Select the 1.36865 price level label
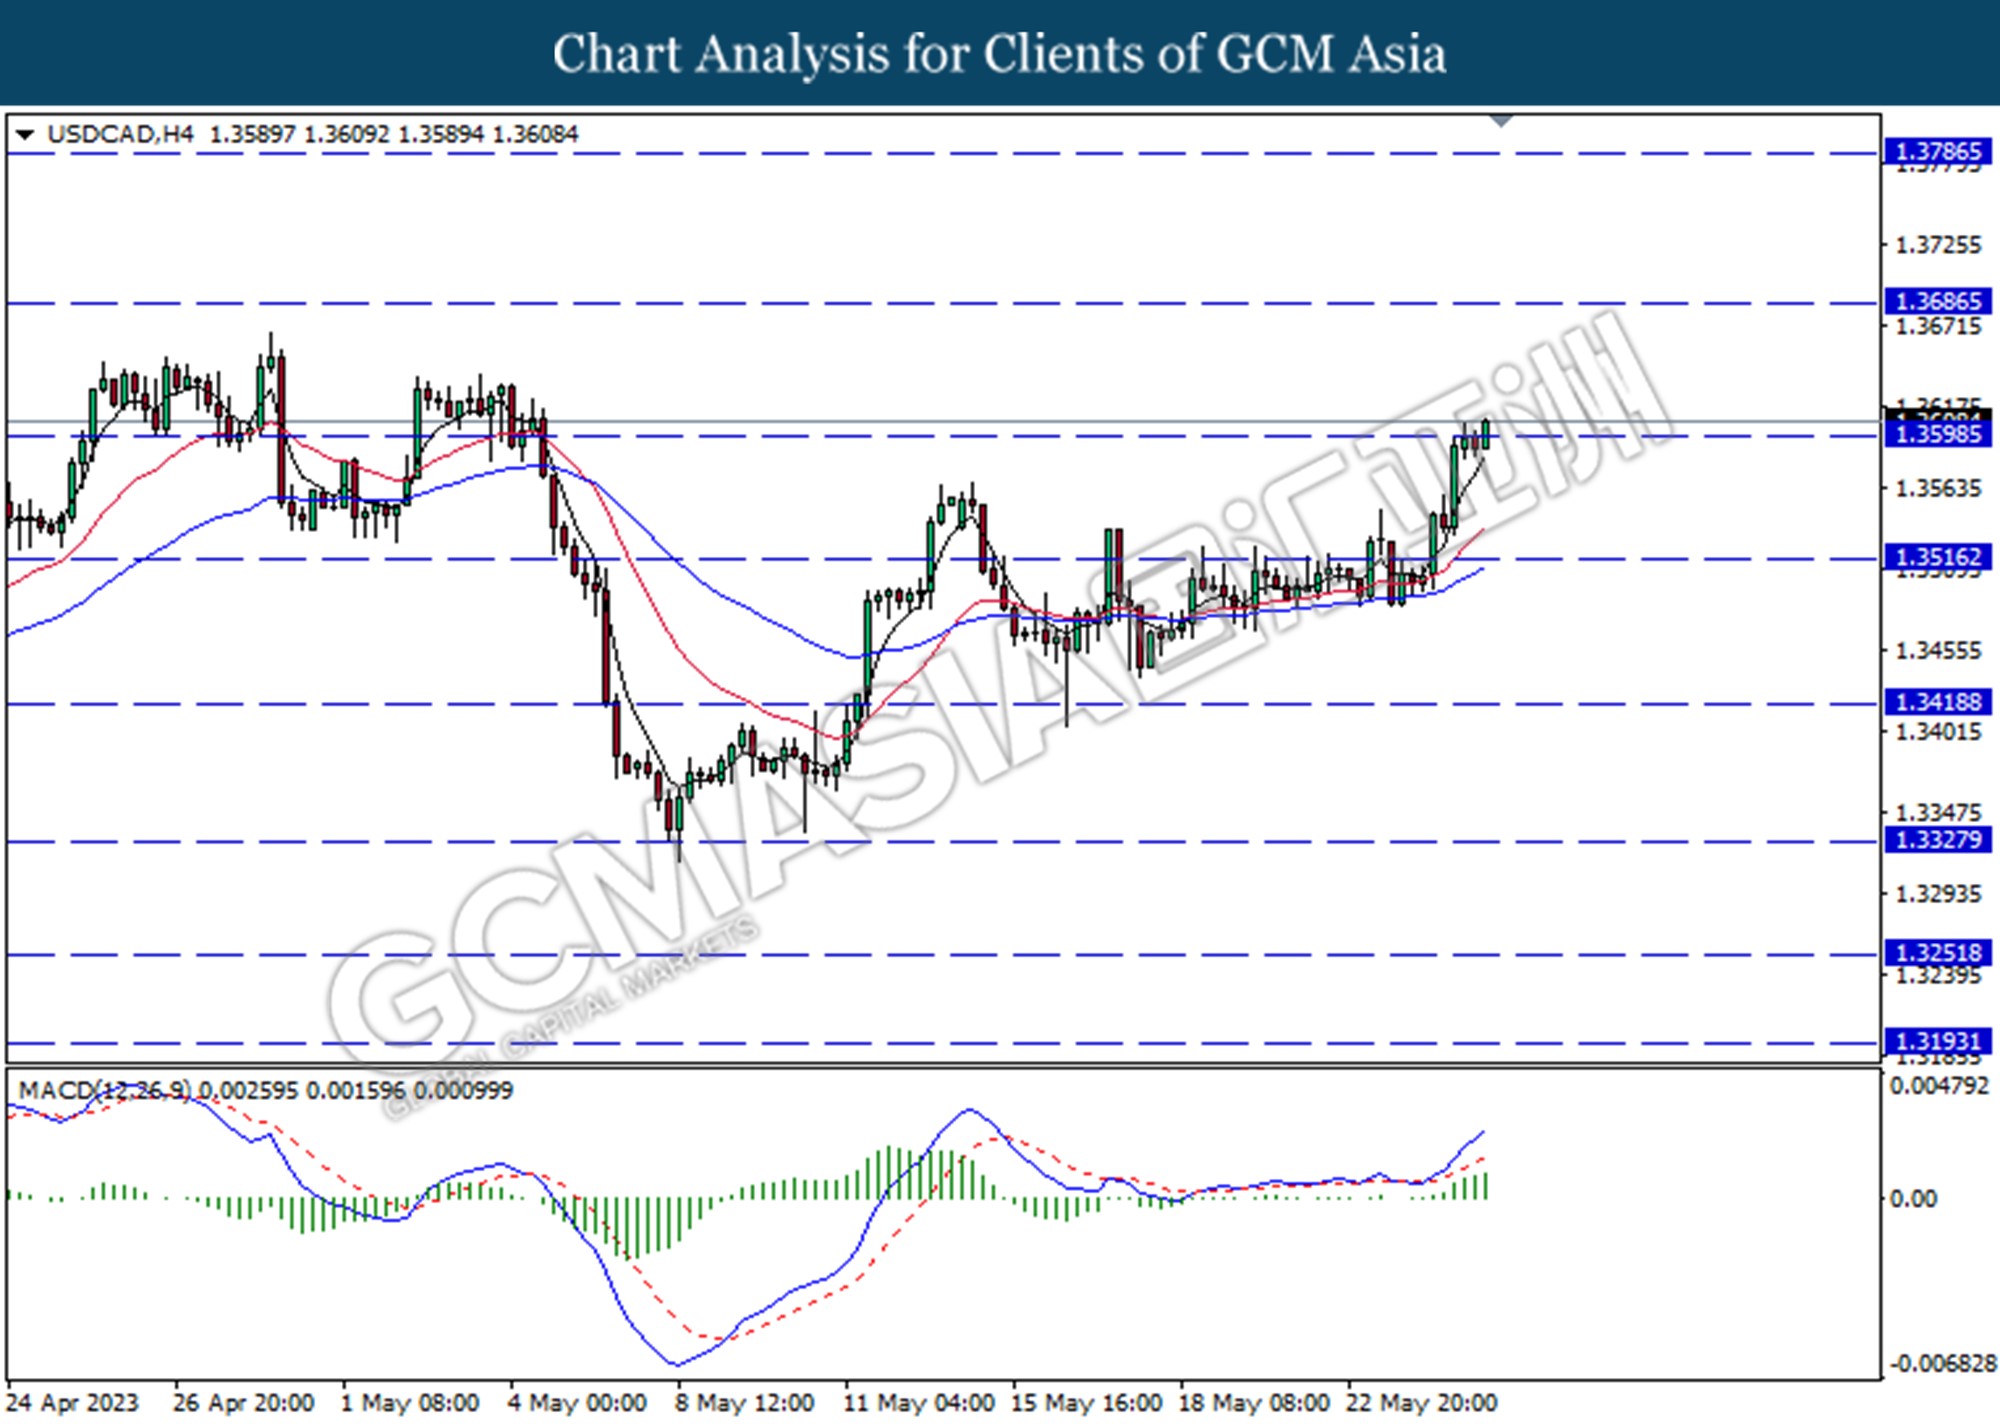 [1938, 302]
